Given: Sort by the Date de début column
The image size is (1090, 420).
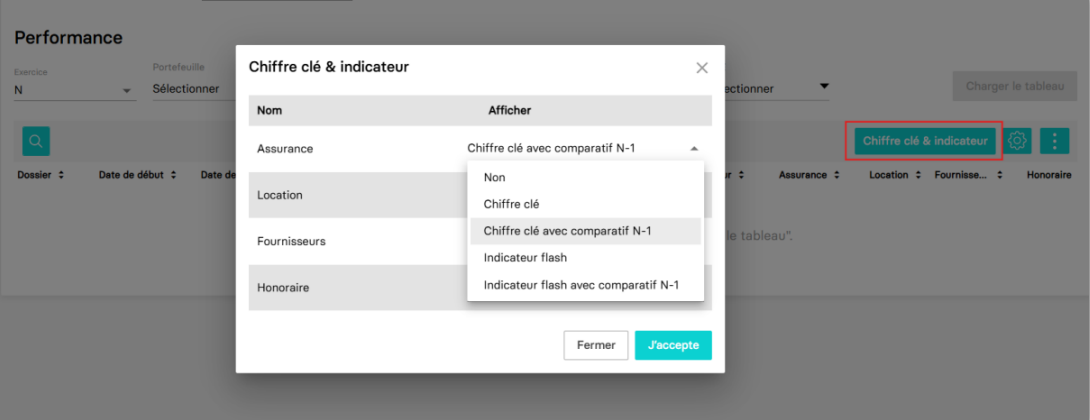Looking at the screenshot, I should click(138, 175).
